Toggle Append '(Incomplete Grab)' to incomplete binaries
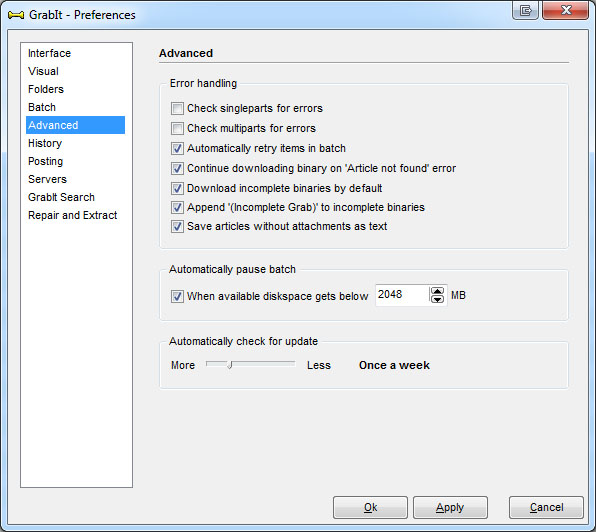This screenshot has width=596, height=532. pyautogui.click(x=177, y=207)
